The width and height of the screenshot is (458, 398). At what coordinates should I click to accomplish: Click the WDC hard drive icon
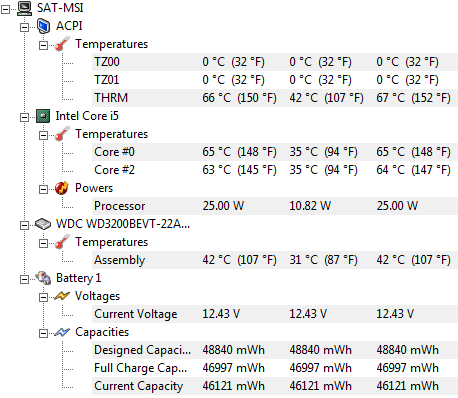pyautogui.click(x=43, y=224)
